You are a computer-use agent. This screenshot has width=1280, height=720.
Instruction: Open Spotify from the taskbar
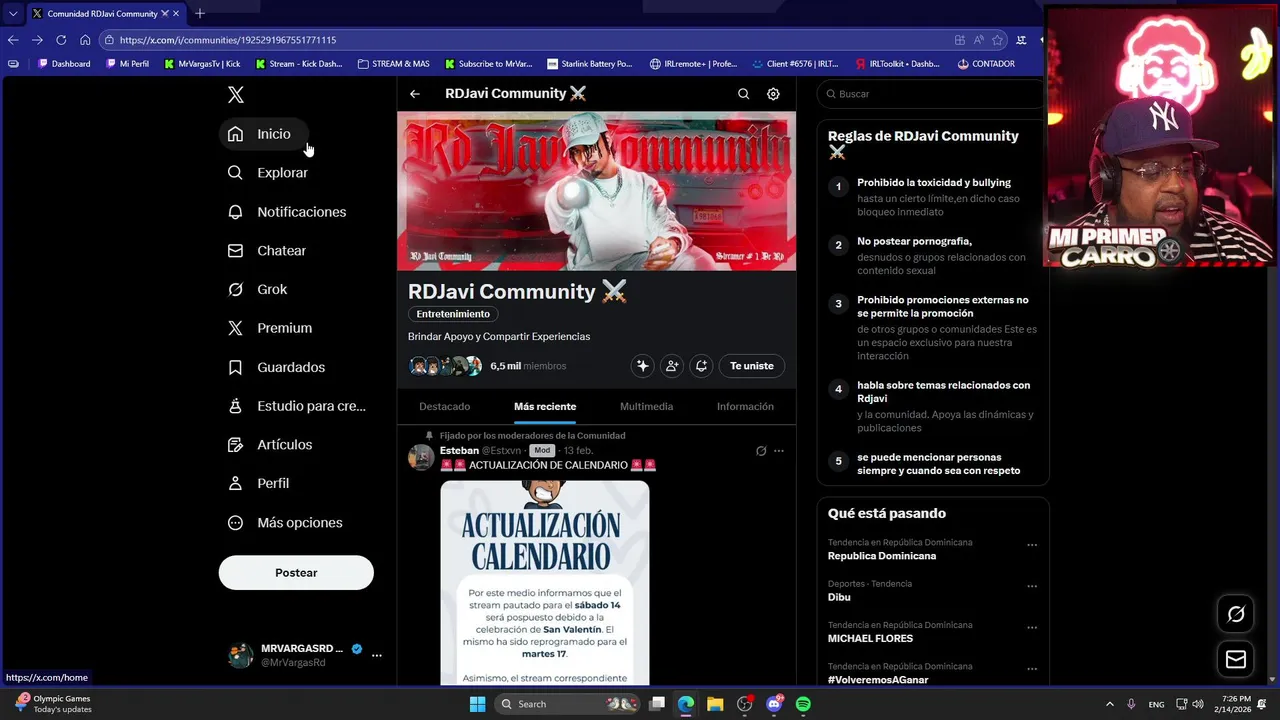[803, 704]
